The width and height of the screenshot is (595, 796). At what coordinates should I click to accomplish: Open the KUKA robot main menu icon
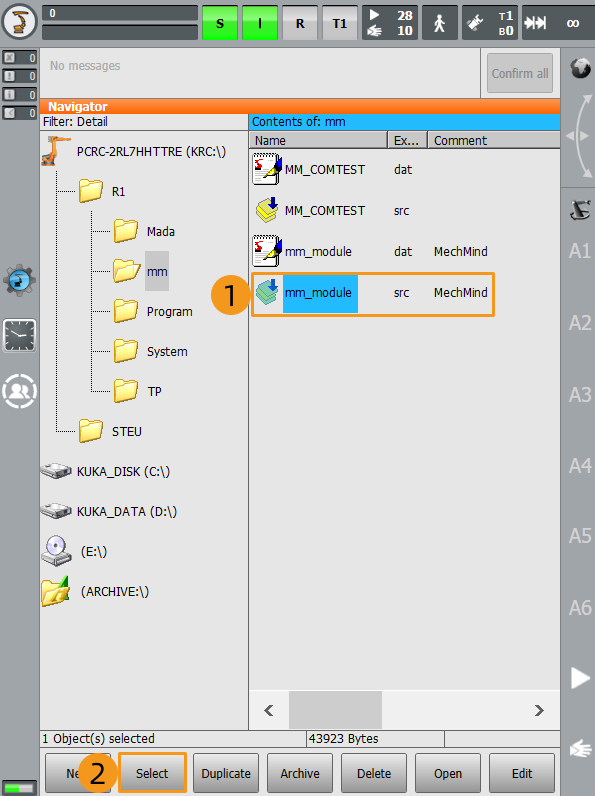[x=19, y=22]
